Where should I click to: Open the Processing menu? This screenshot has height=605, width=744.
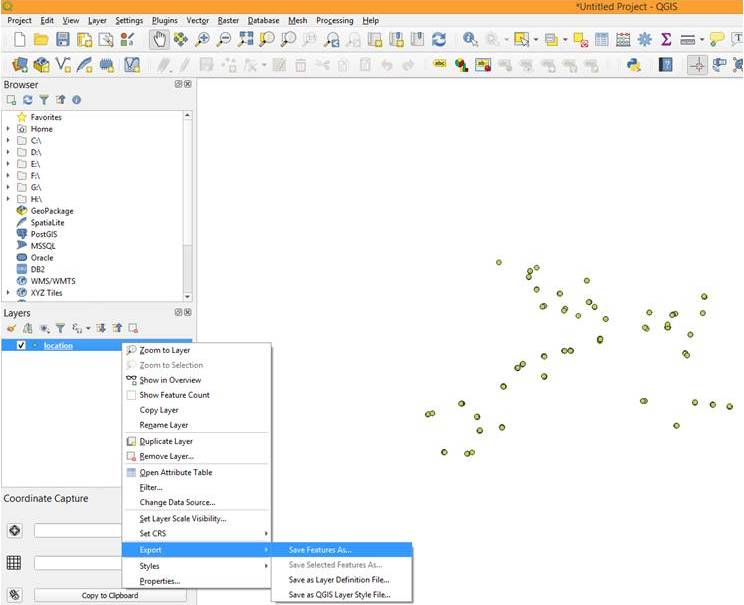point(335,20)
